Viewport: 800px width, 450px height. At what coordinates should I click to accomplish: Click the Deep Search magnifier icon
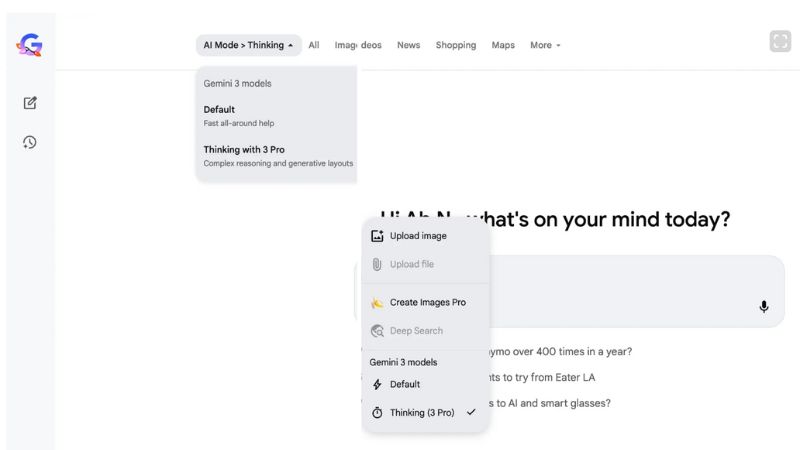click(377, 331)
